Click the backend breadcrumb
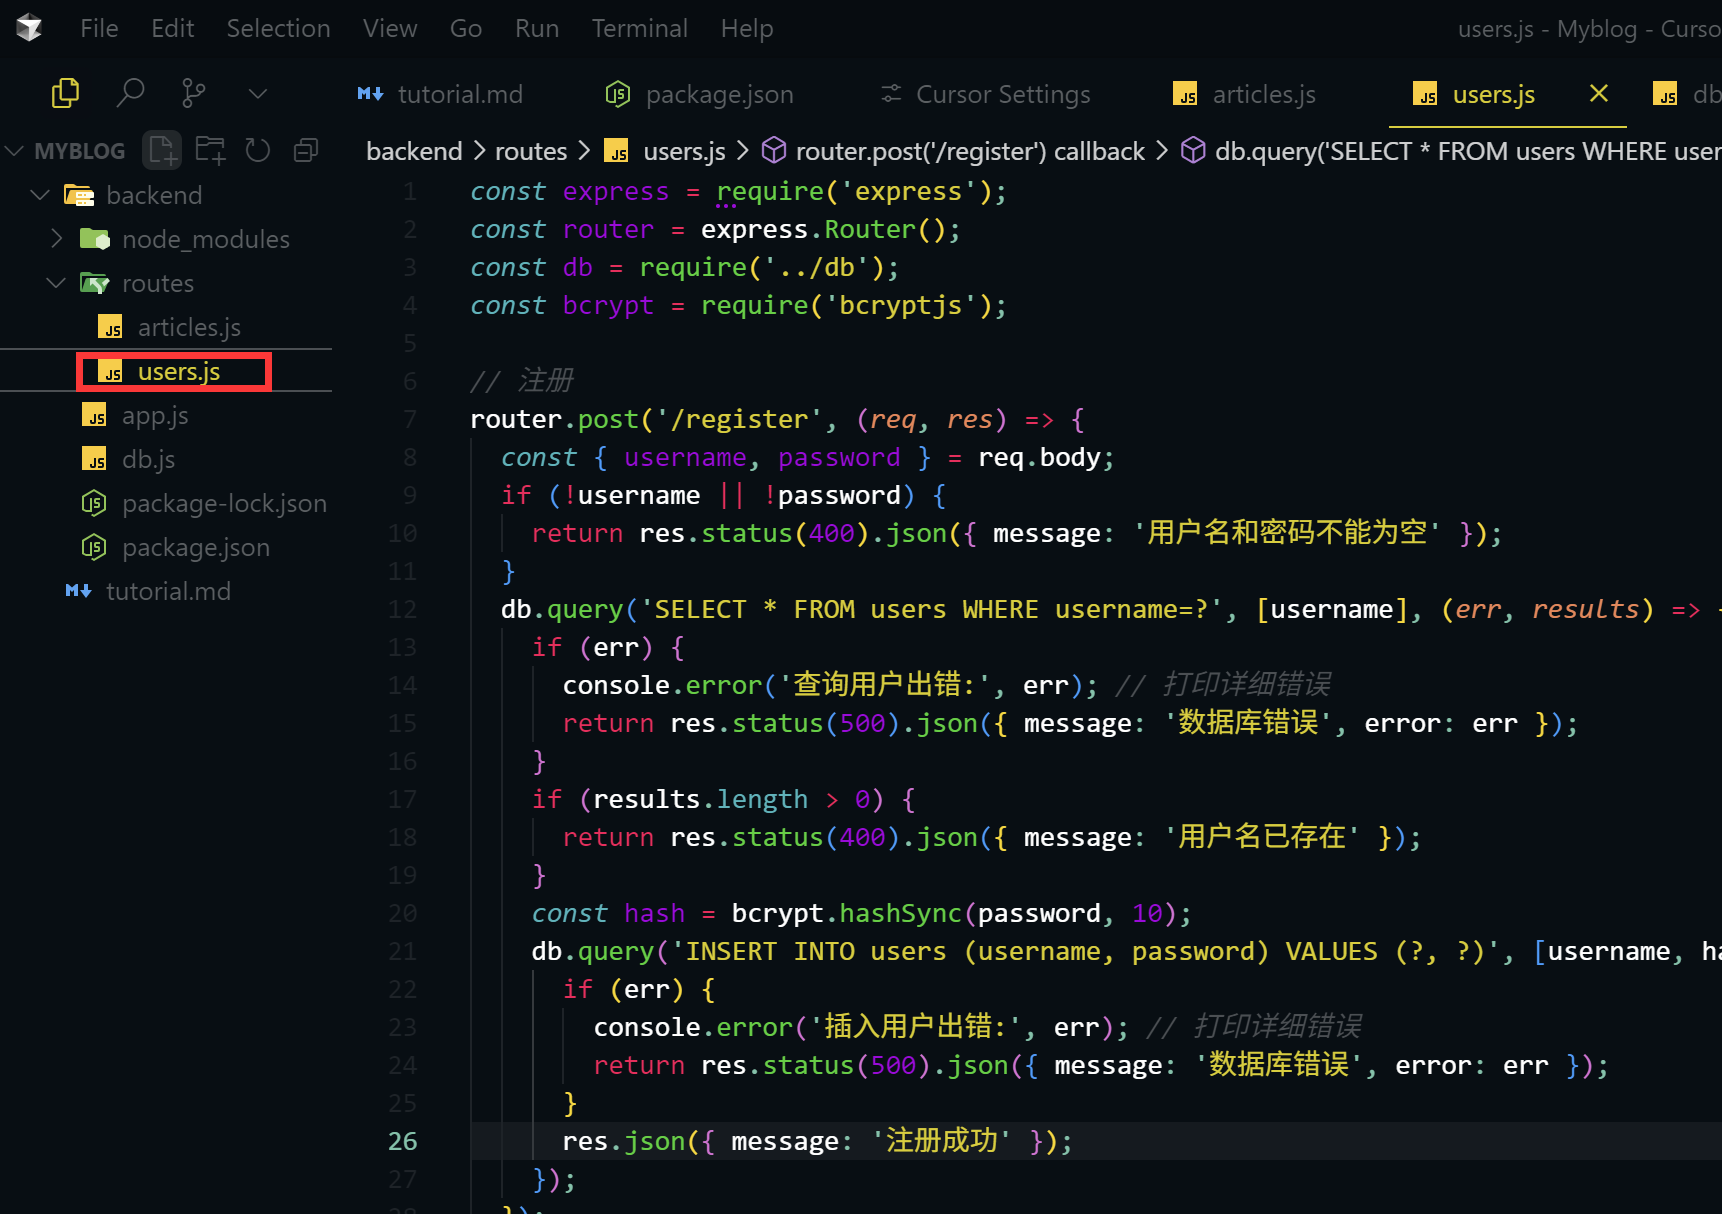 414,151
